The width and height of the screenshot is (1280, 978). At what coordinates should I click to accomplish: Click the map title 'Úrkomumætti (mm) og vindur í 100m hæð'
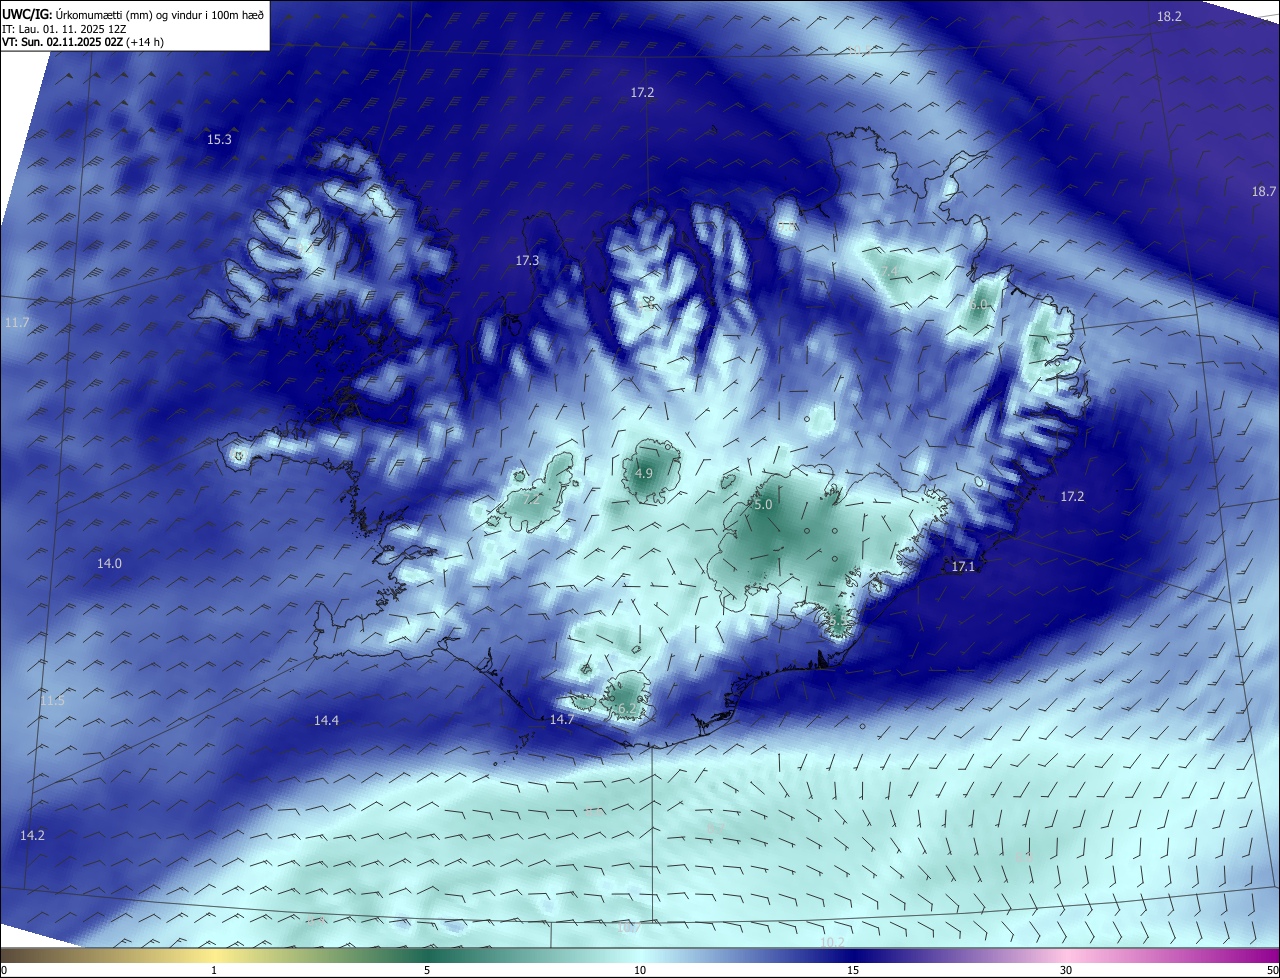(x=160, y=14)
